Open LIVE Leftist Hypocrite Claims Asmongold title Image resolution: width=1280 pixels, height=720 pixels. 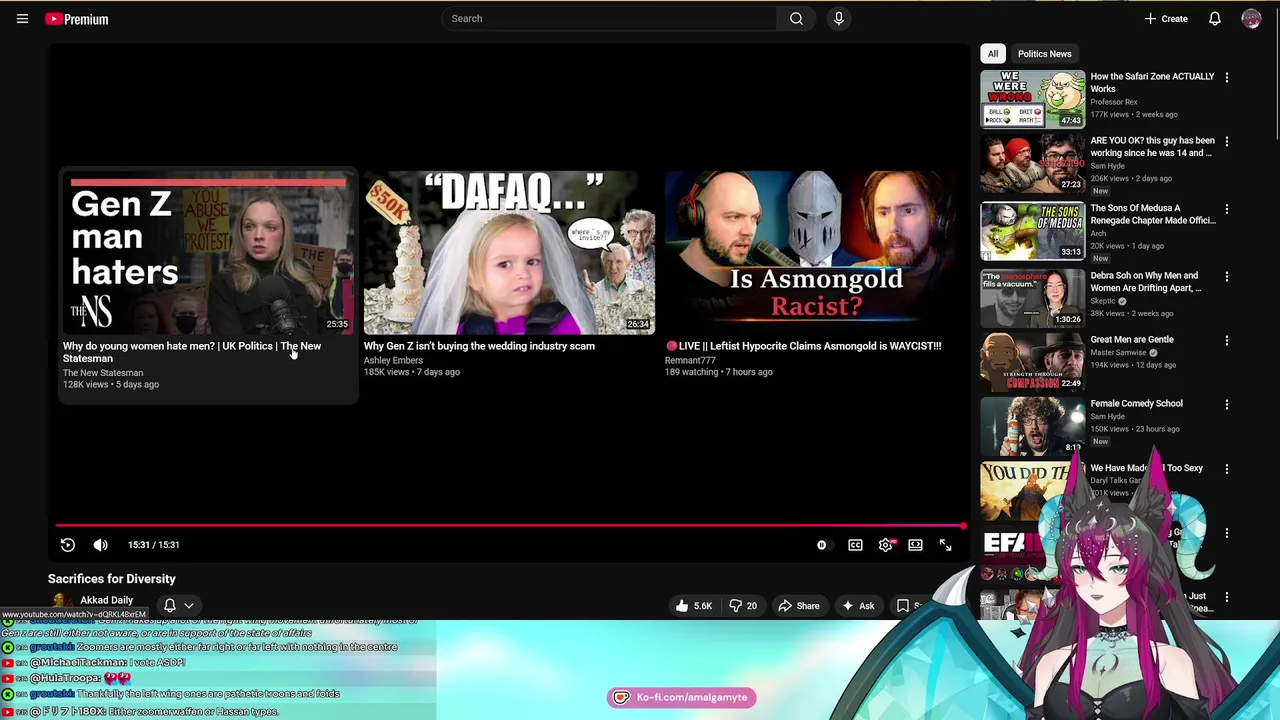(x=803, y=346)
